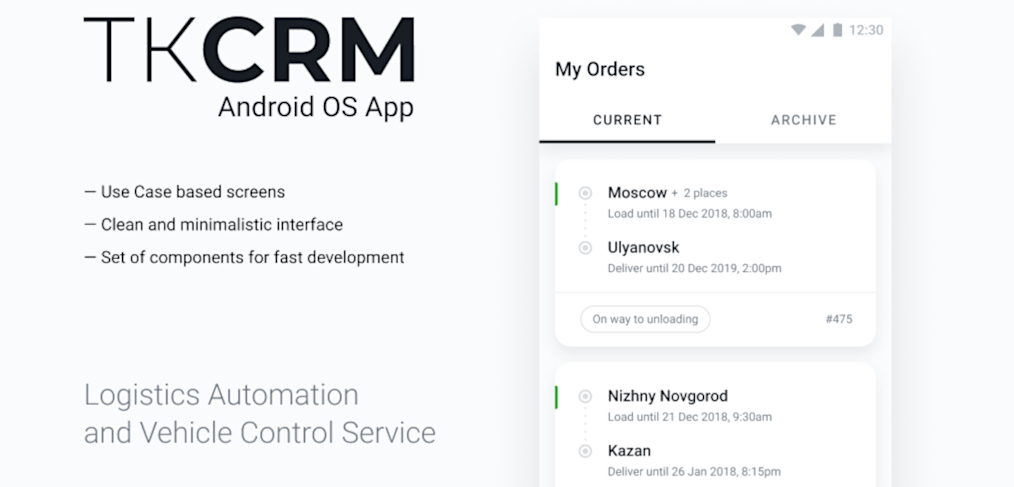The height and width of the screenshot is (487, 1014).
Task: Click the Kazan location point icon
Action: 585,451
